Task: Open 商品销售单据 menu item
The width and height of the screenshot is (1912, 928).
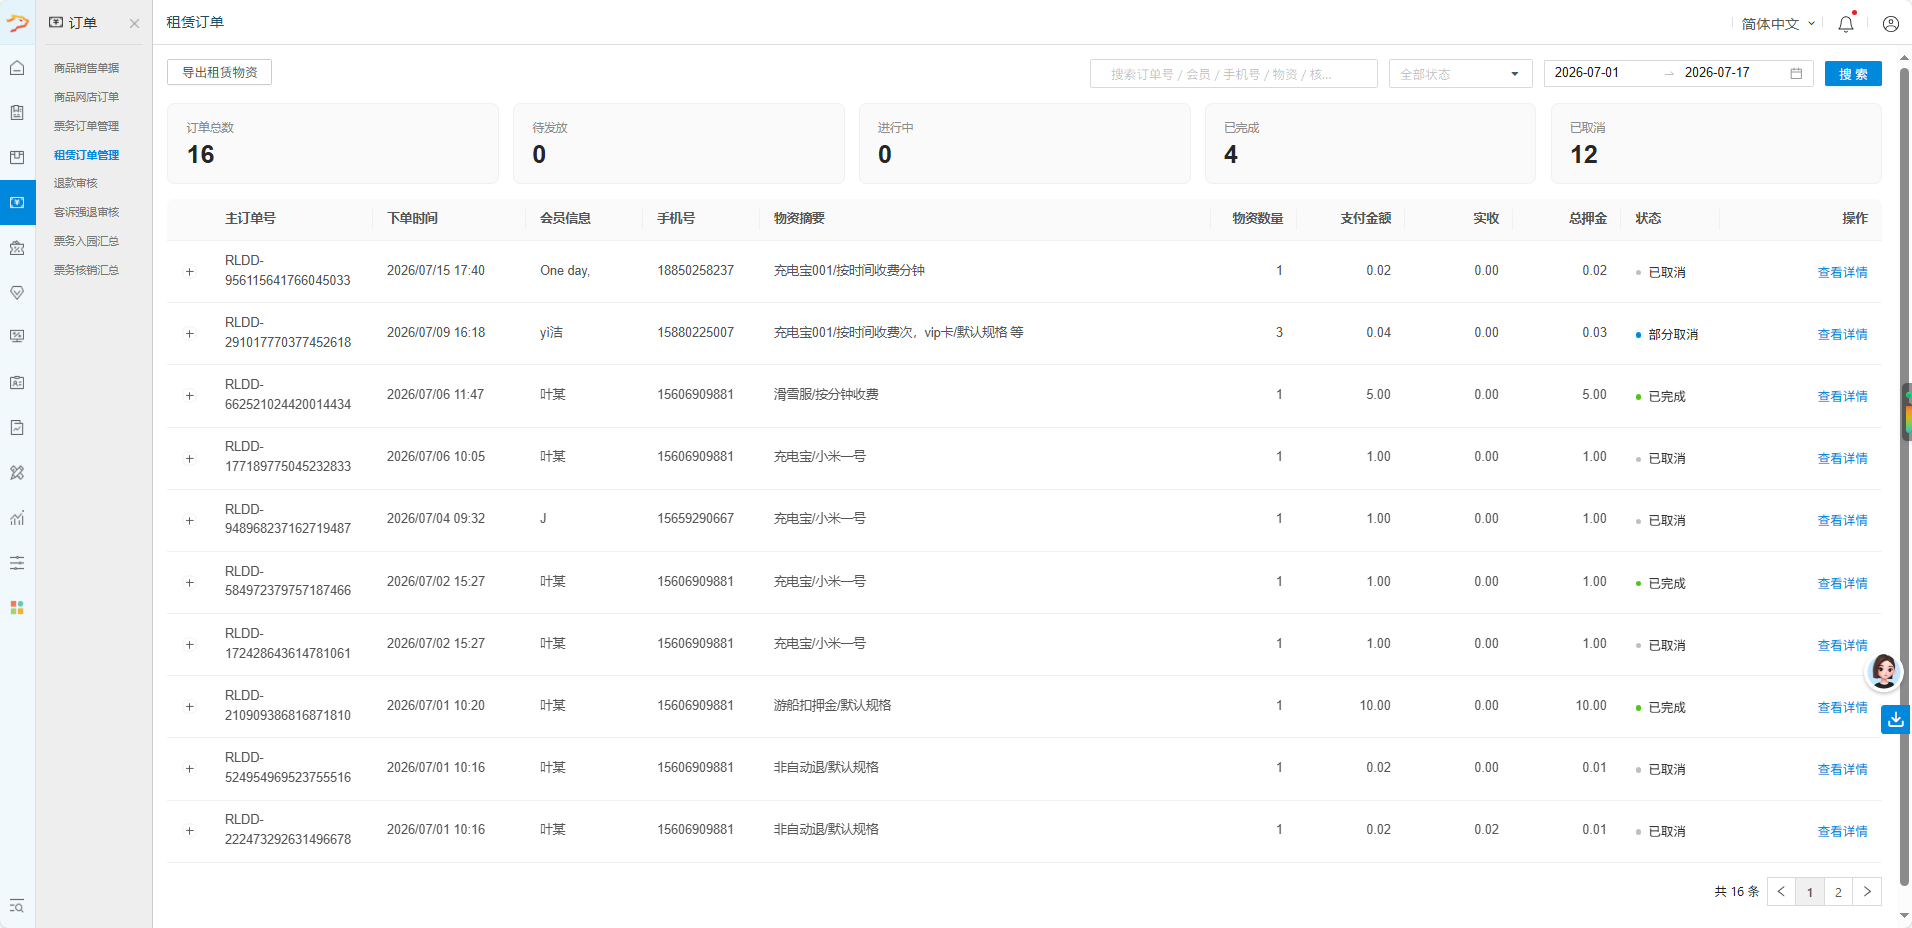Action: click(86, 68)
